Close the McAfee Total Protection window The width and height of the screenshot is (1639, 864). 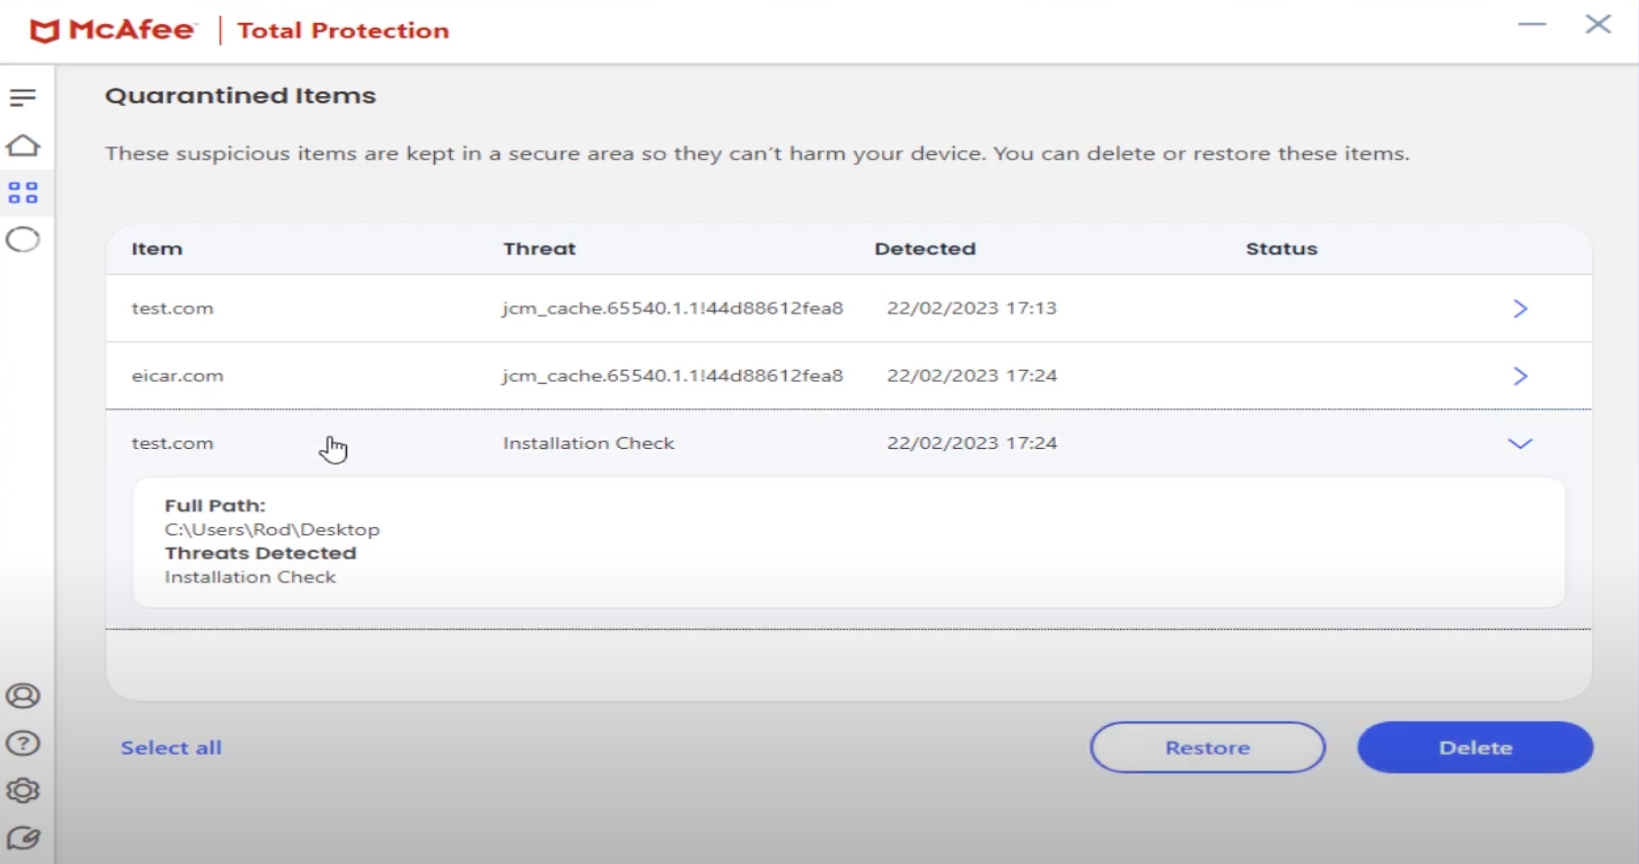point(1598,25)
